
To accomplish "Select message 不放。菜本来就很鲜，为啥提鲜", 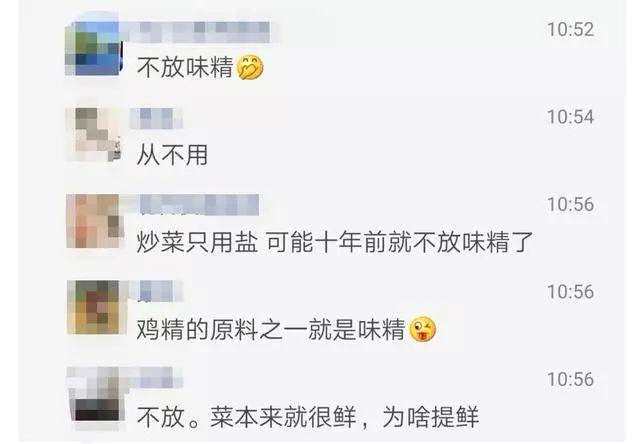I will (x=308, y=417).
